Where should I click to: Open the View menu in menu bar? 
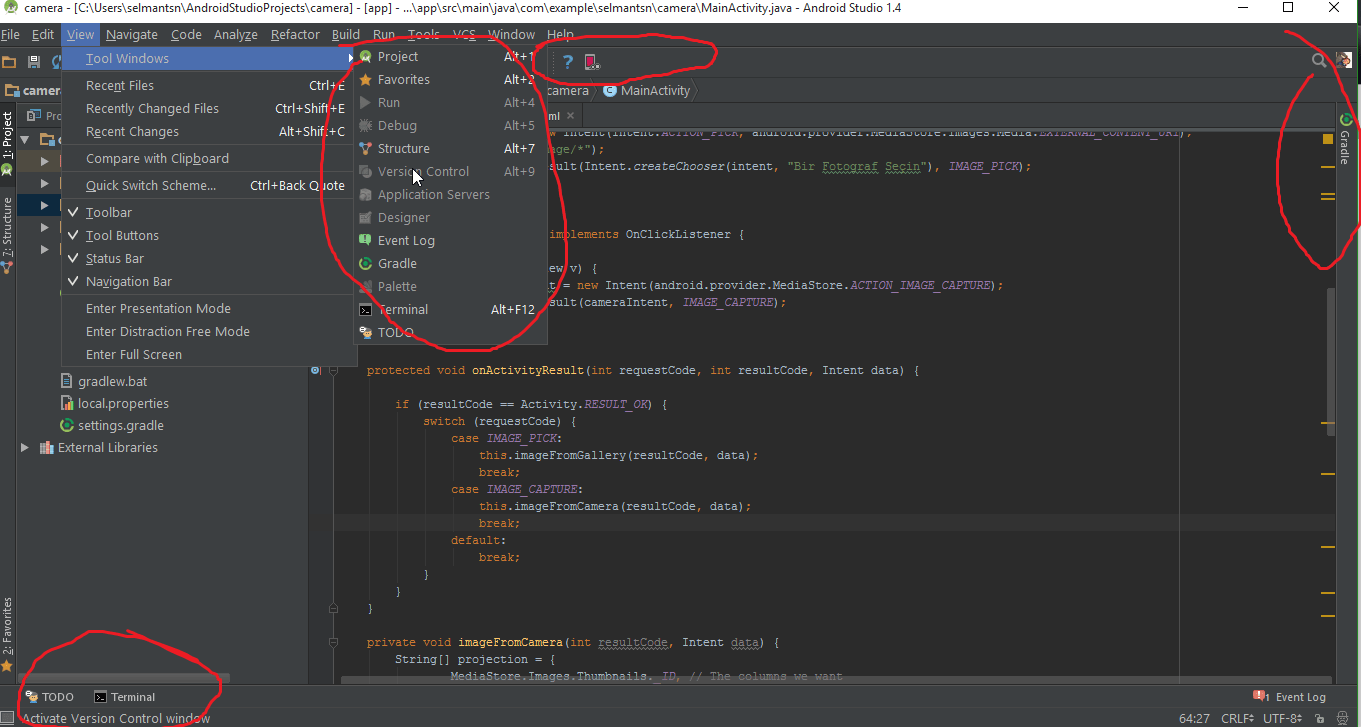click(81, 34)
